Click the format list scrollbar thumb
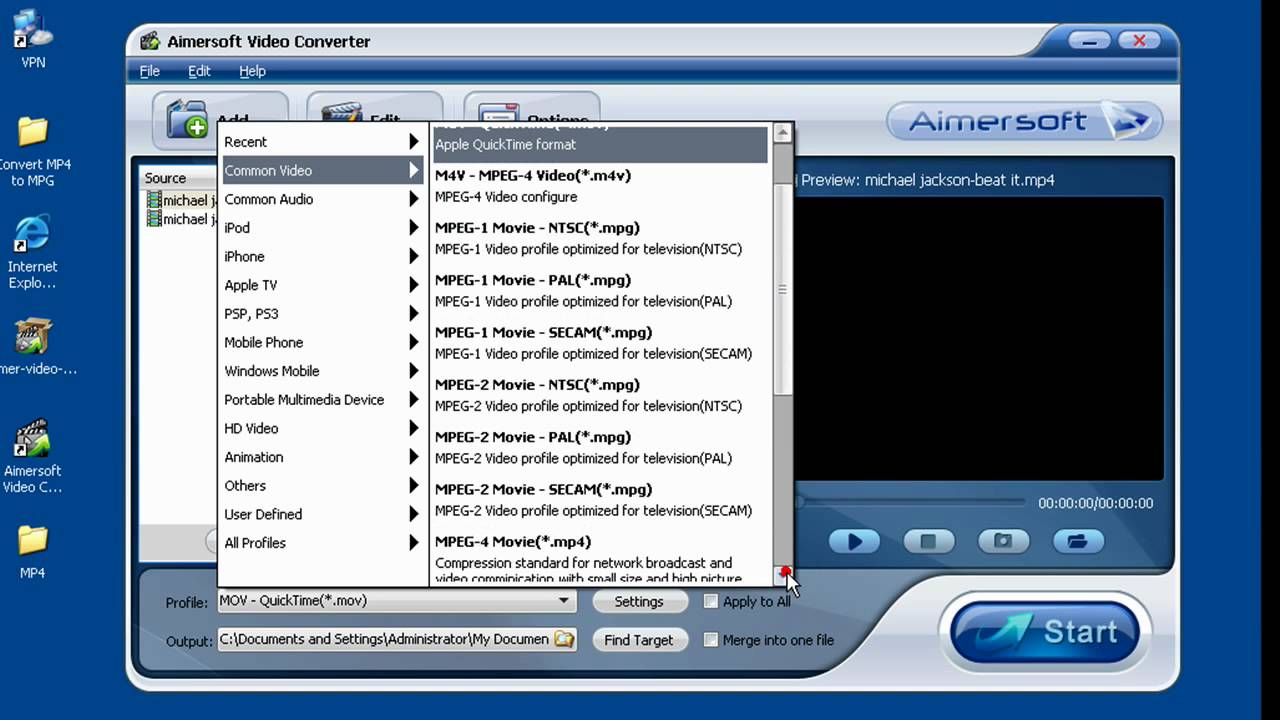 (783, 289)
